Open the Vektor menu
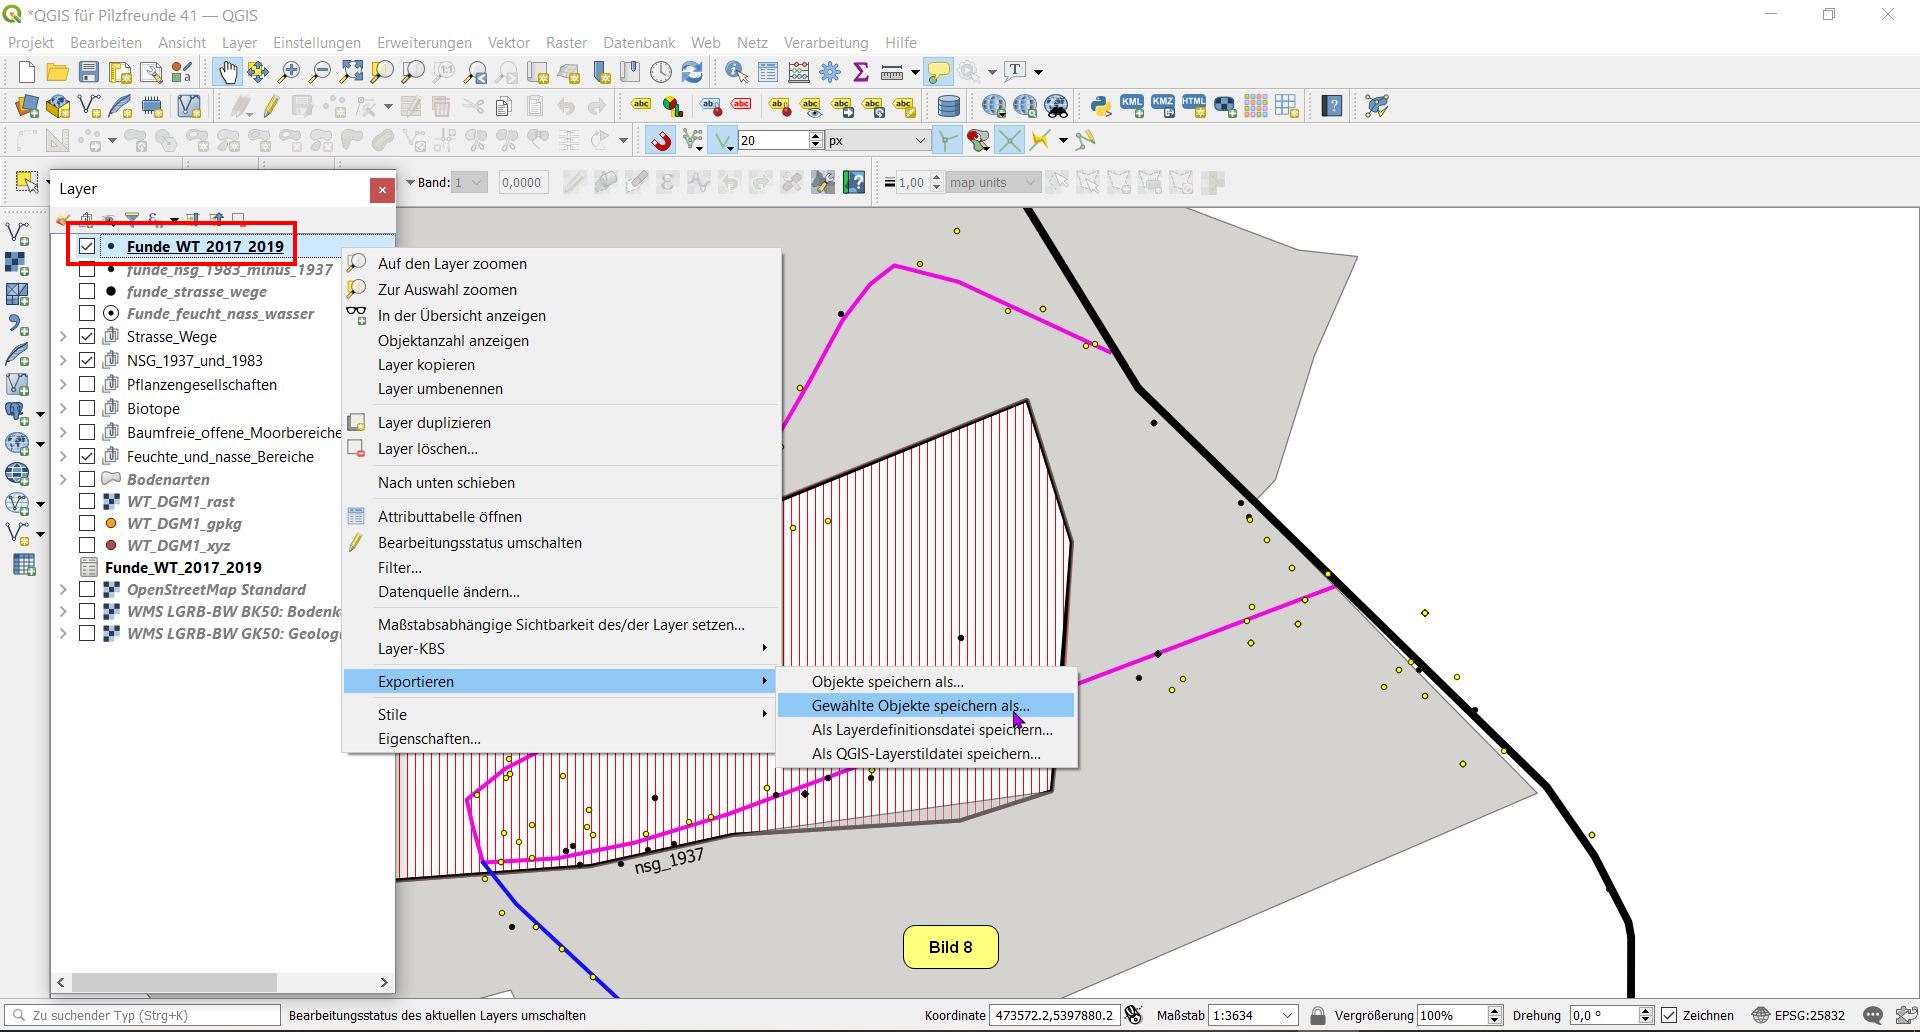This screenshot has height=1032, width=1920. click(x=508, y=43)
